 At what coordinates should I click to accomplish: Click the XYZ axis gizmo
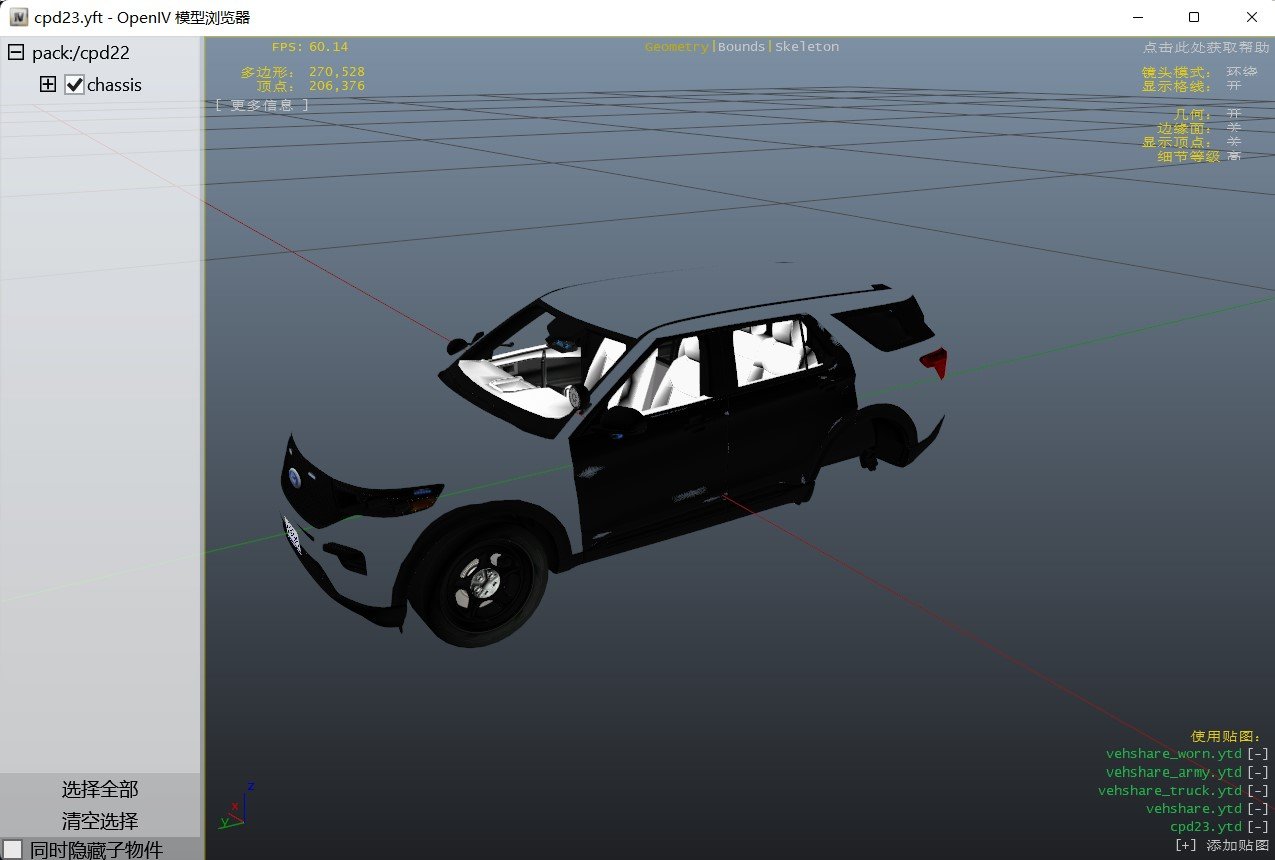236,808
